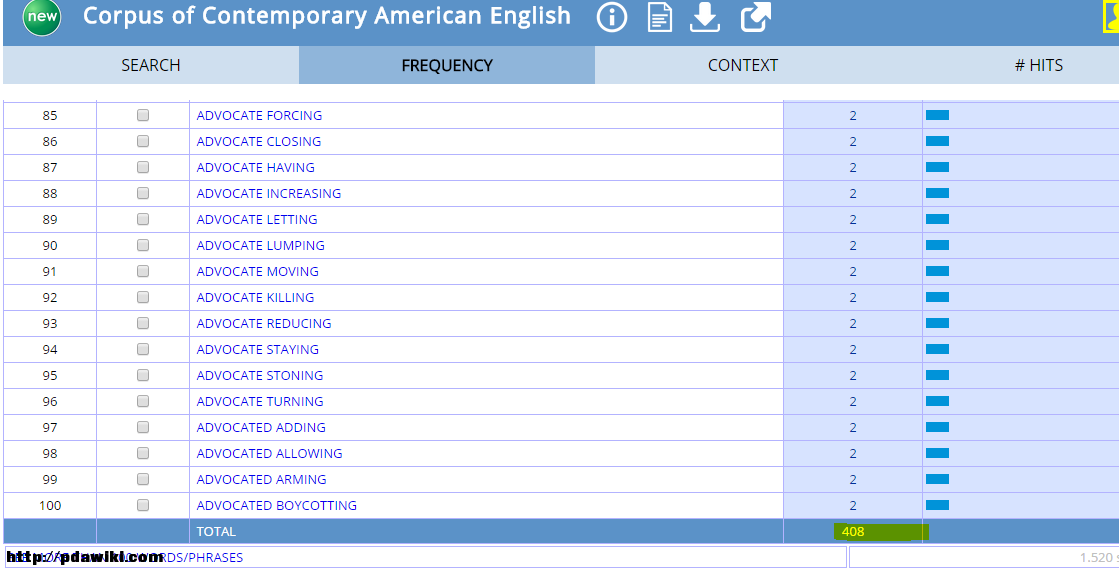Check the box for ADVOCATED ADDING
Screen dimensions: 1119x570
point(143,427)
